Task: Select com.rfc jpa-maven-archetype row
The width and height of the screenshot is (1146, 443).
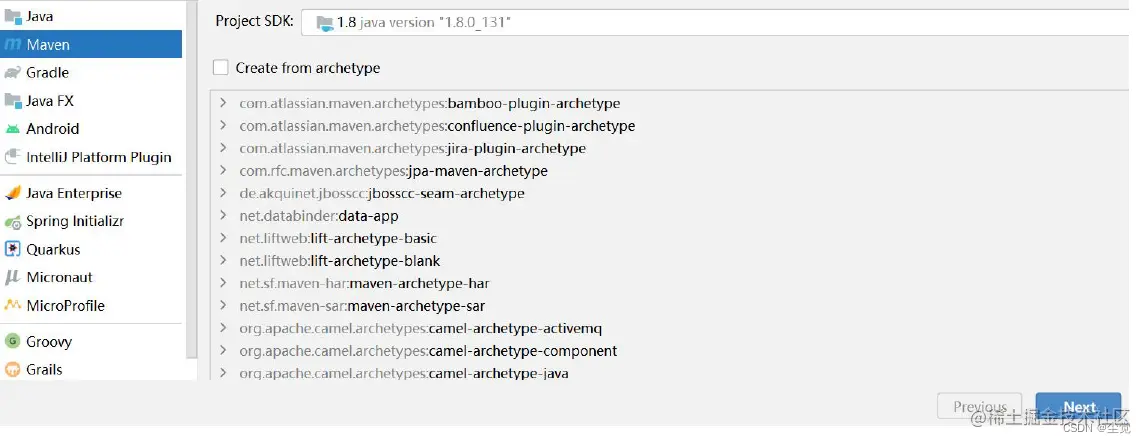Action: tap(393, 171)
